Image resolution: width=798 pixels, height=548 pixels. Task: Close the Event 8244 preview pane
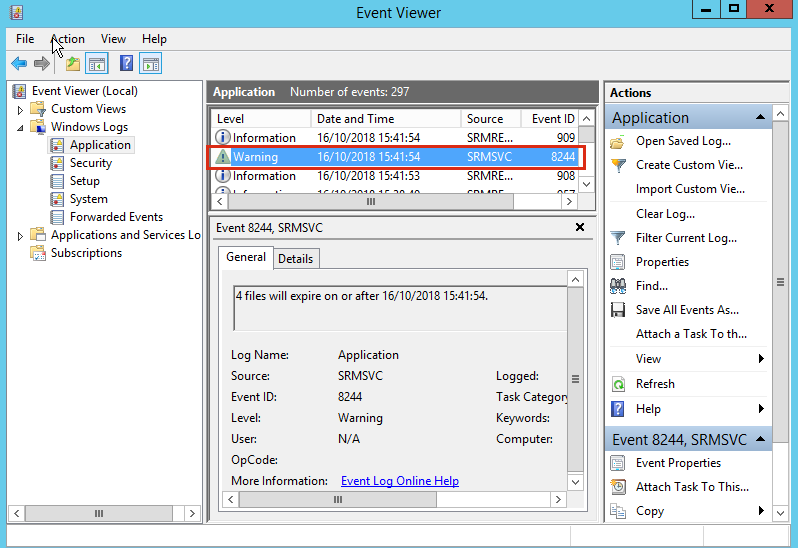tap(580, 227)
